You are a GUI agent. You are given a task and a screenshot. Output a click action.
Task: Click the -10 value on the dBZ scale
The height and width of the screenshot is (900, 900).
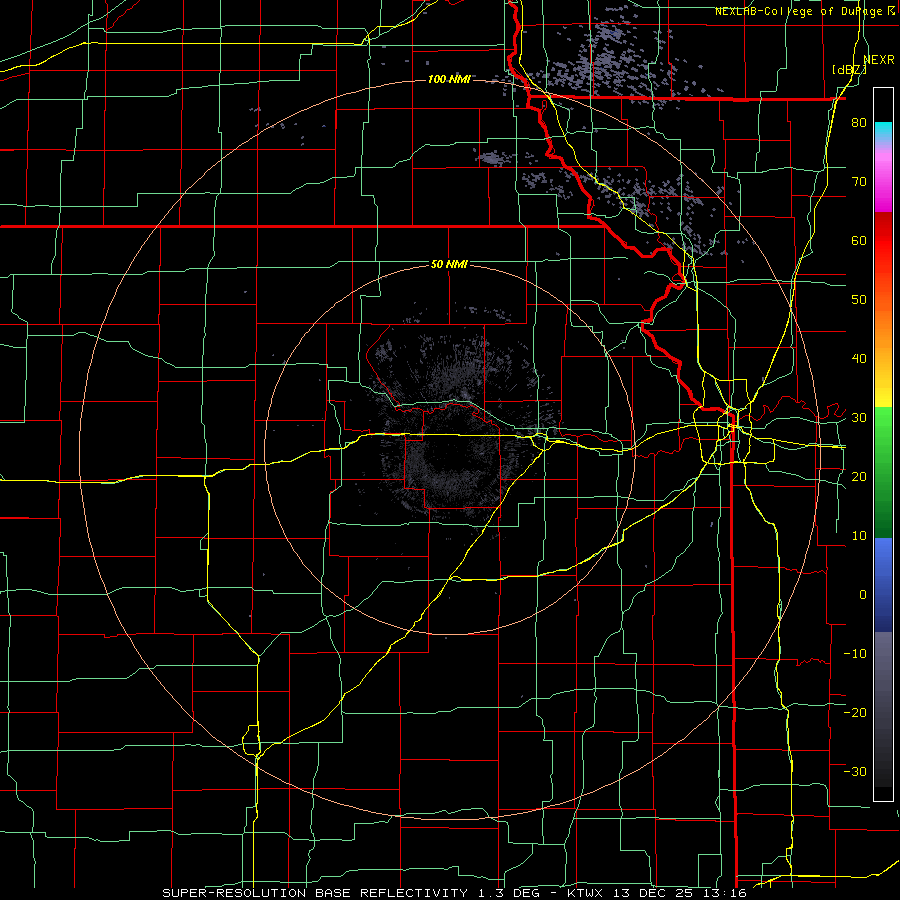pyautogui.click(x=855, y=654)
